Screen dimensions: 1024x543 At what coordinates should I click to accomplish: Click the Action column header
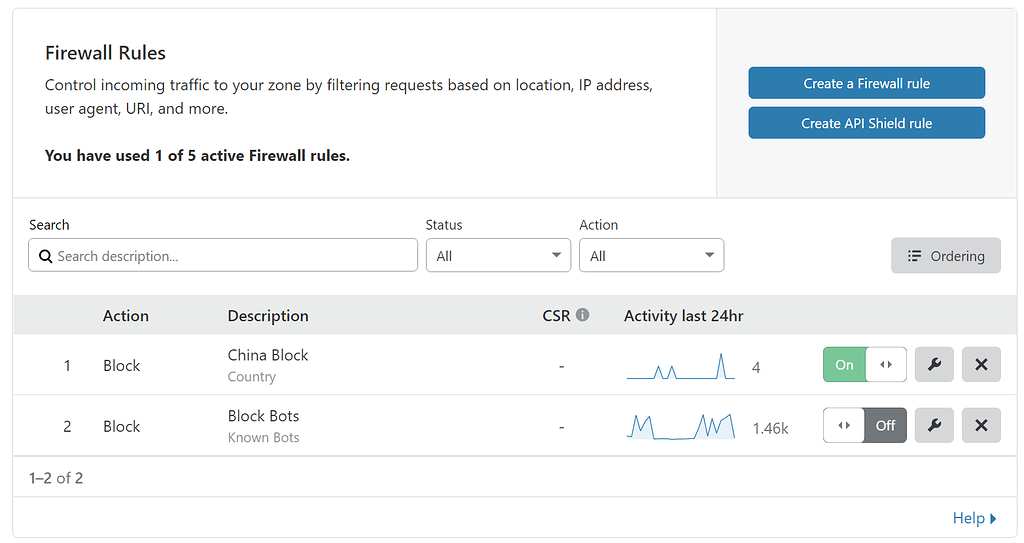click(126, 316)
